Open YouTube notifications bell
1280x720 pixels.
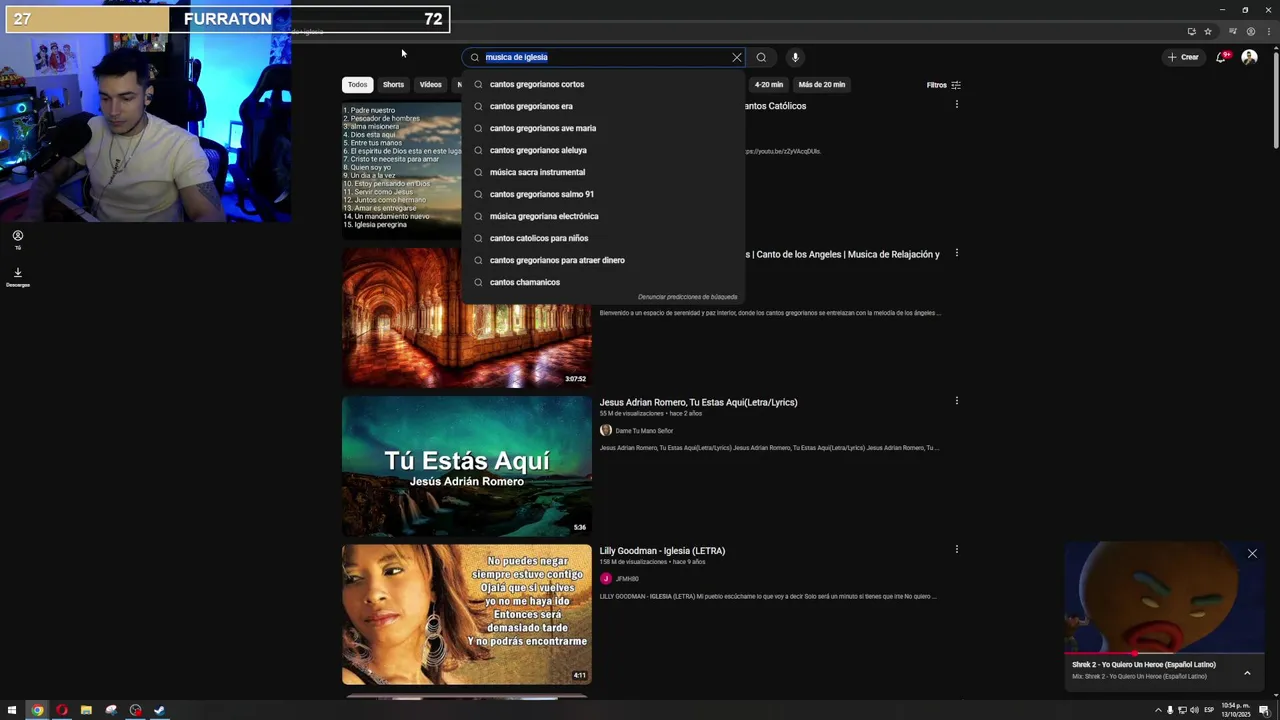click(1221, 57)
